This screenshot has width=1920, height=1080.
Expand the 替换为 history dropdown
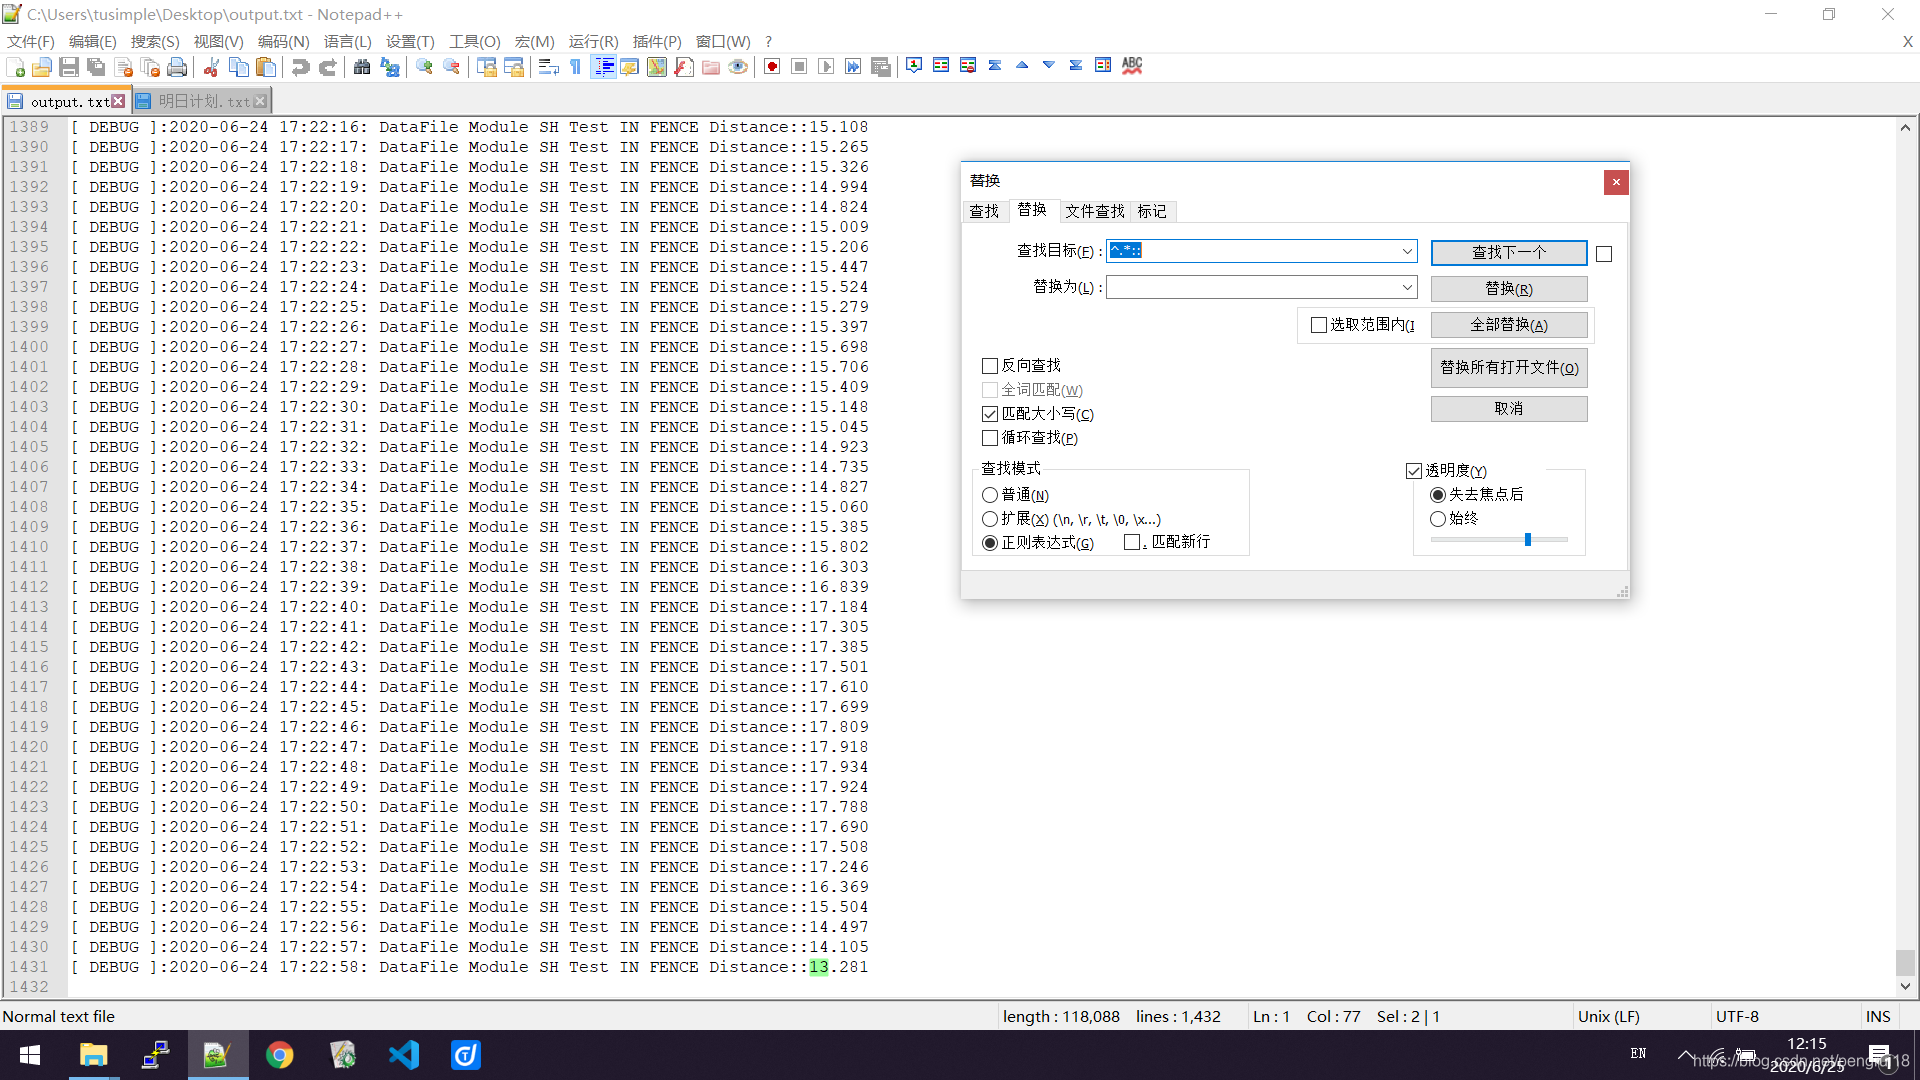coord(1407,287)
